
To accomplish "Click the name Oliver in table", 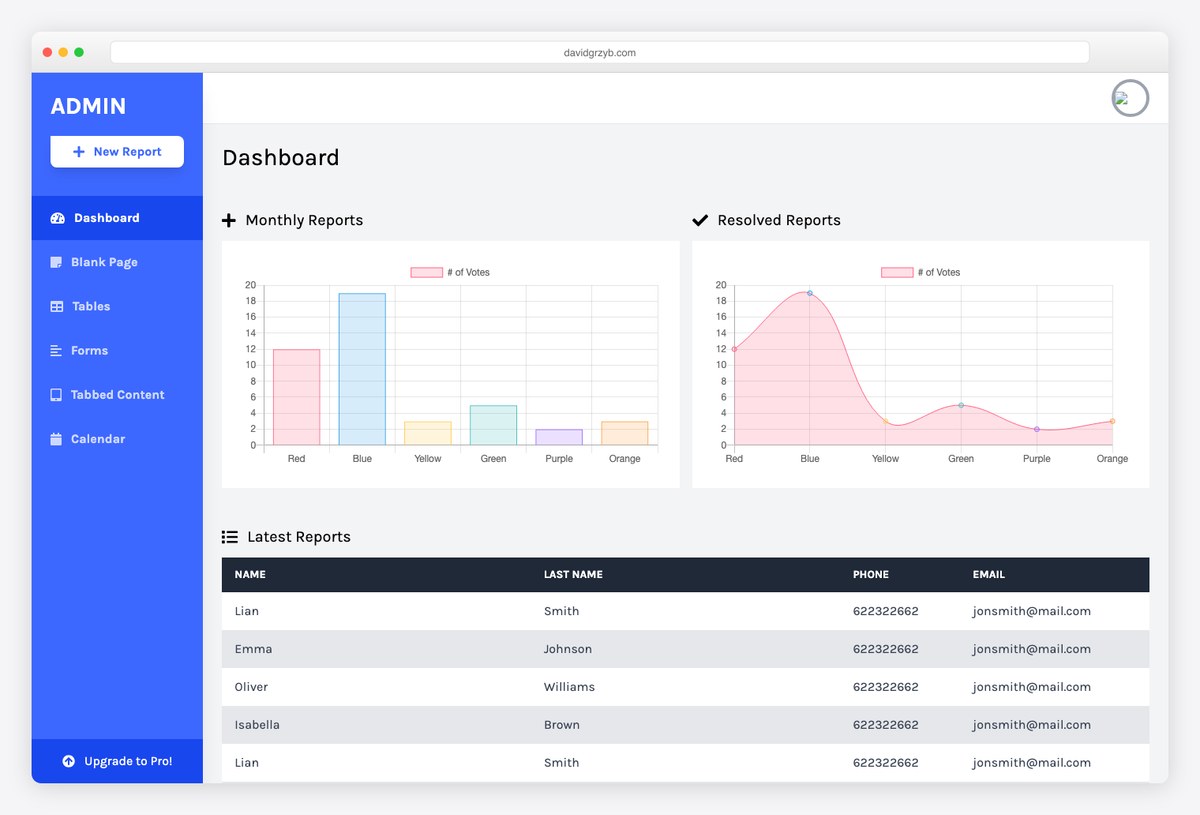I will click(251, 687).
